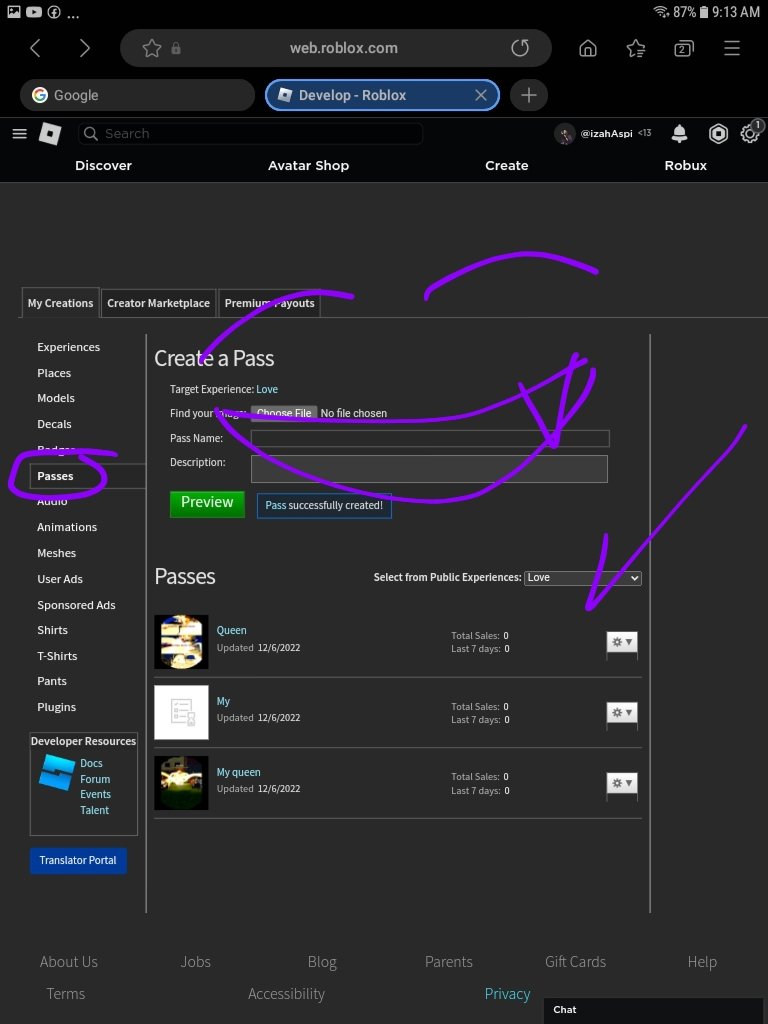The width and height of the screenshot is (768, 1024).
Task: Open the bookmarks list star icon
Action: 636,48
